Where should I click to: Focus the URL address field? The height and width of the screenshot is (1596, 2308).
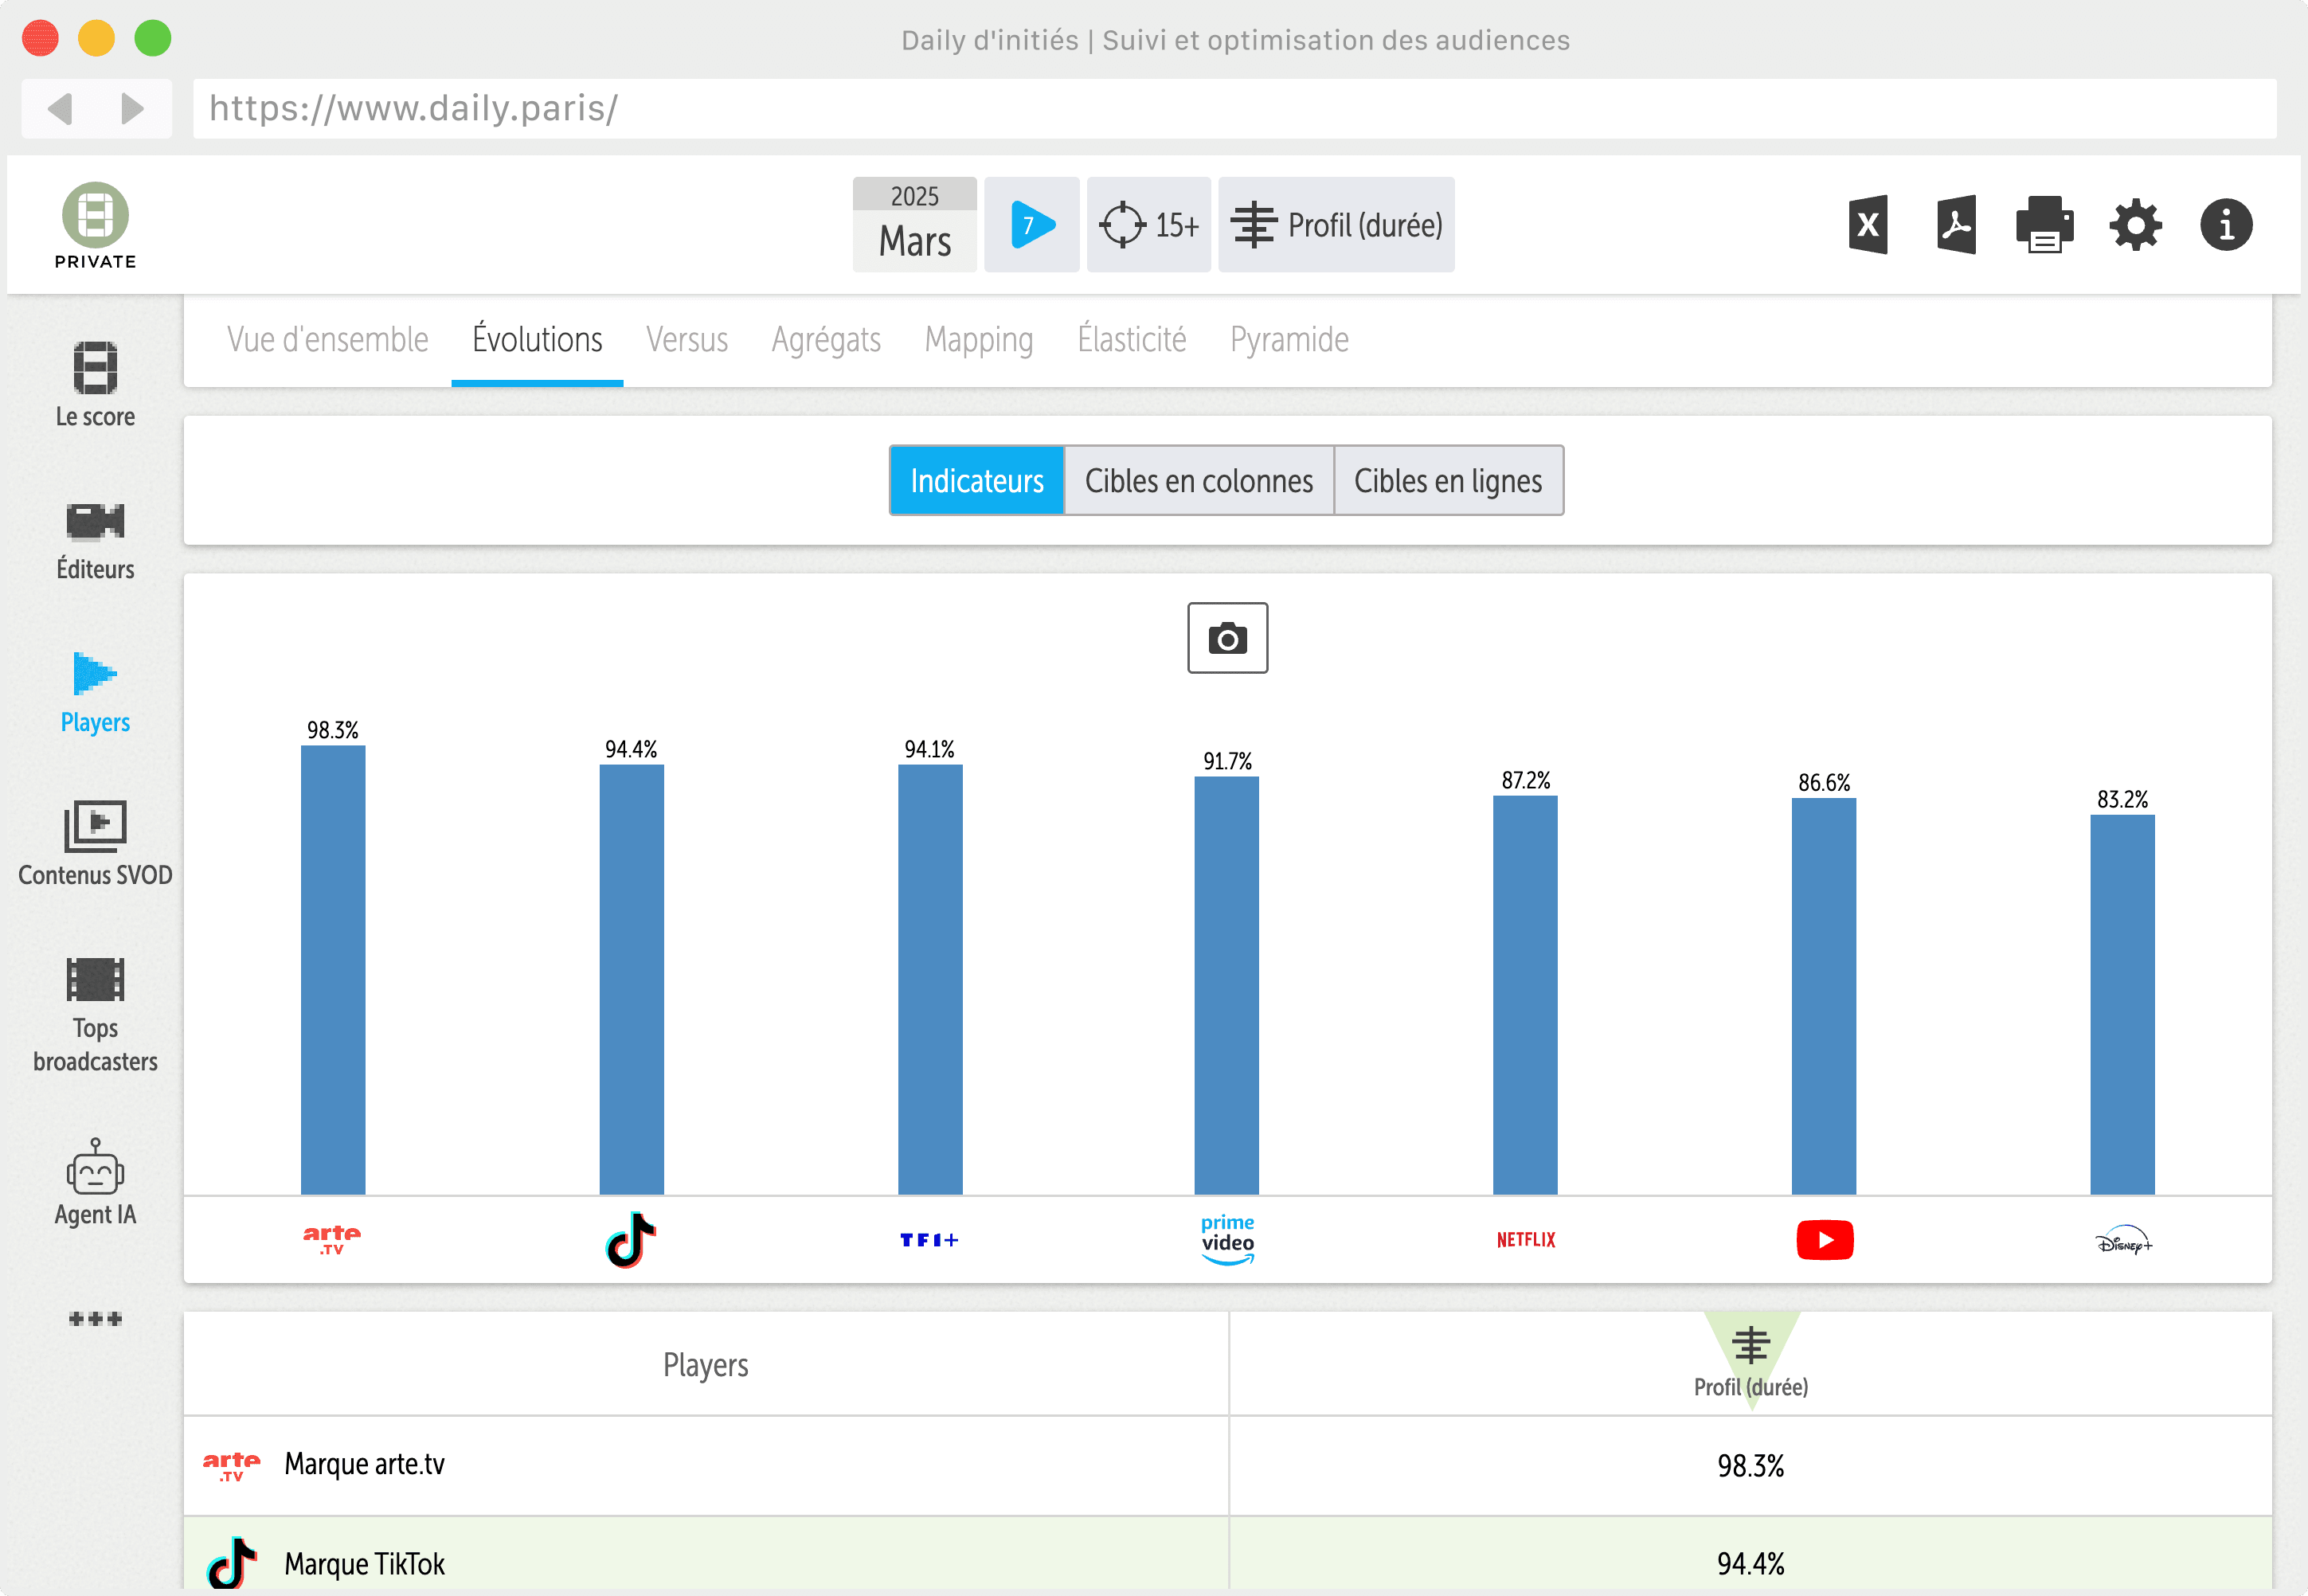coord(1234,108)
